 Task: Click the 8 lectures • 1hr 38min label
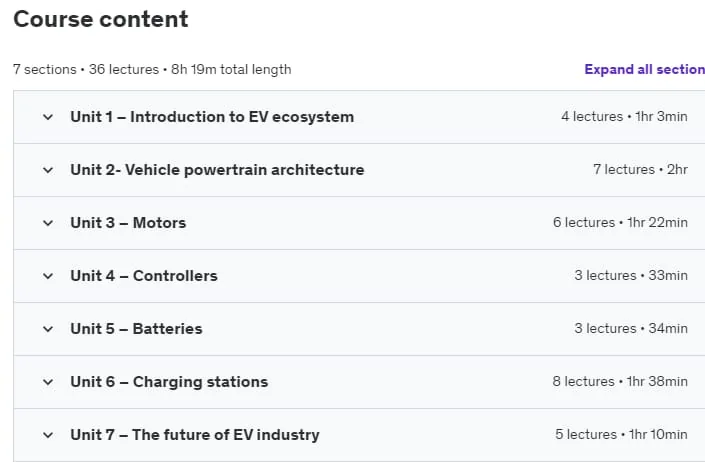pos(620,382)
